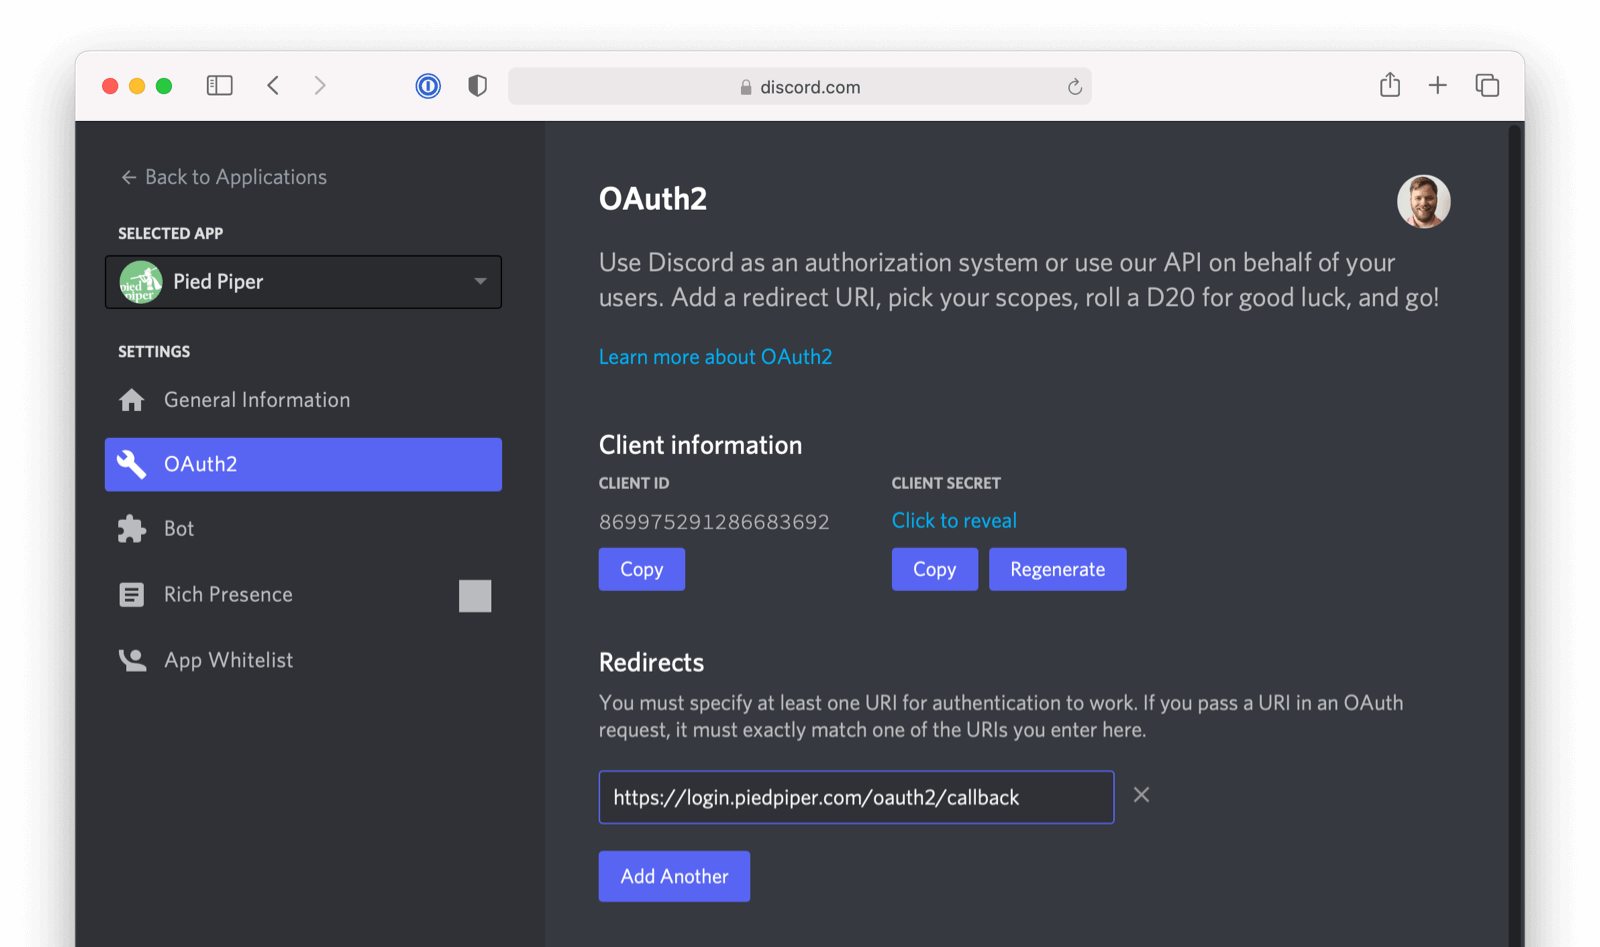The width and height of the screenshot is (1600, 947).
Task: Copy the Client ID
Action: point(642,569)
